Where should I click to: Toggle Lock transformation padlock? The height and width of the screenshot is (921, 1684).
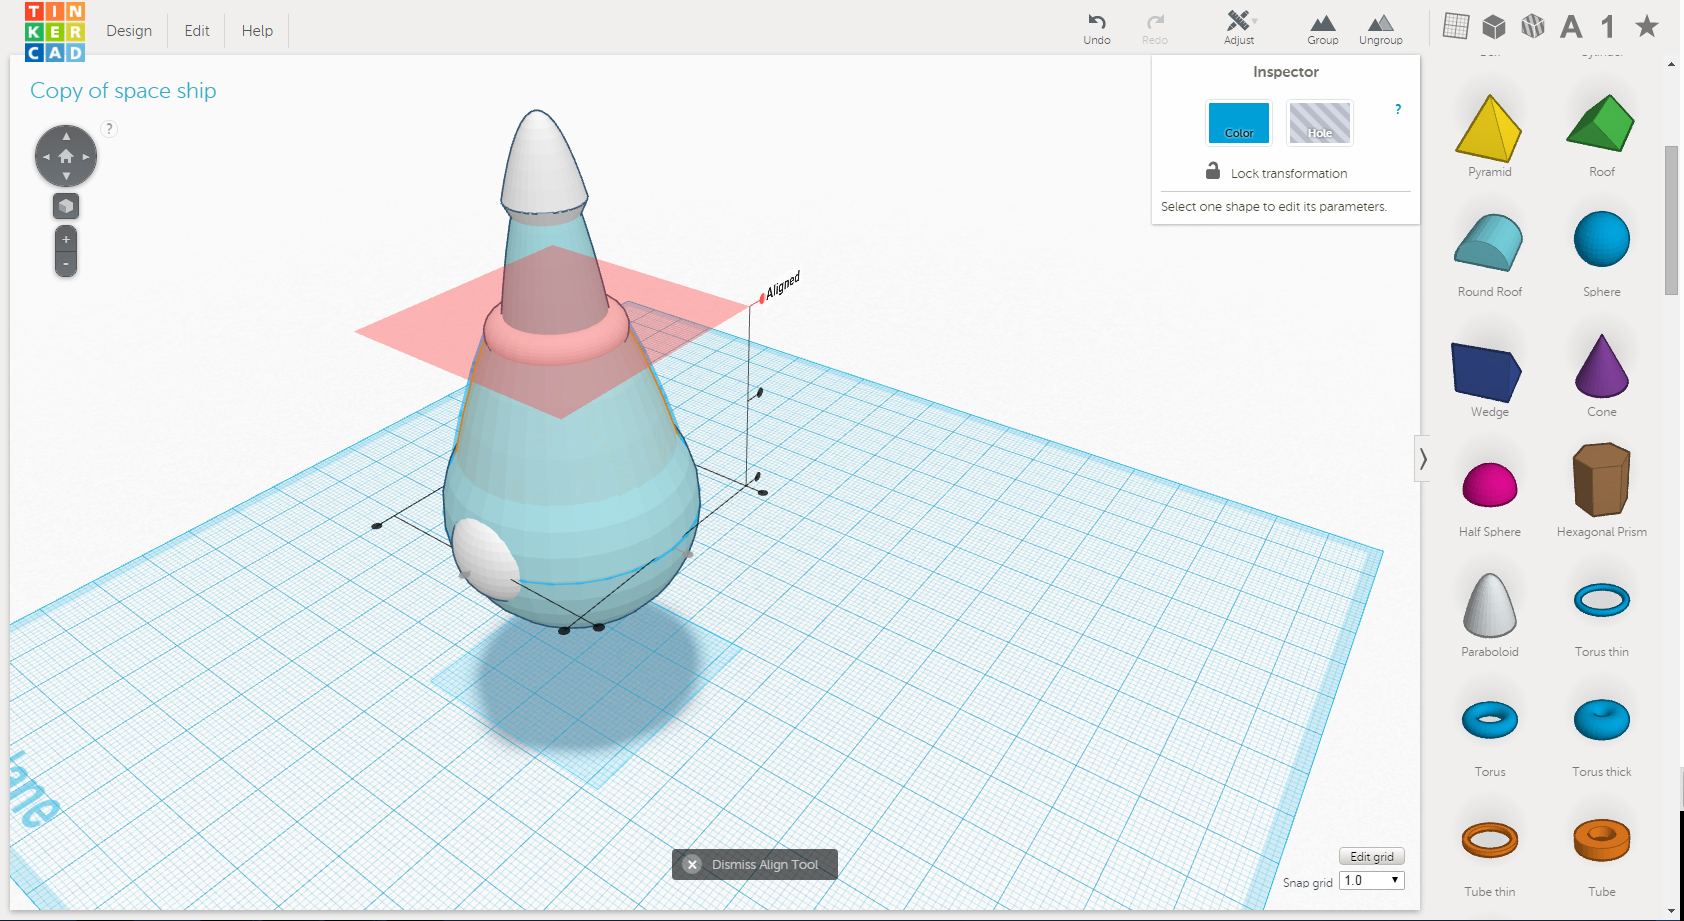(x=1213, y=171)
